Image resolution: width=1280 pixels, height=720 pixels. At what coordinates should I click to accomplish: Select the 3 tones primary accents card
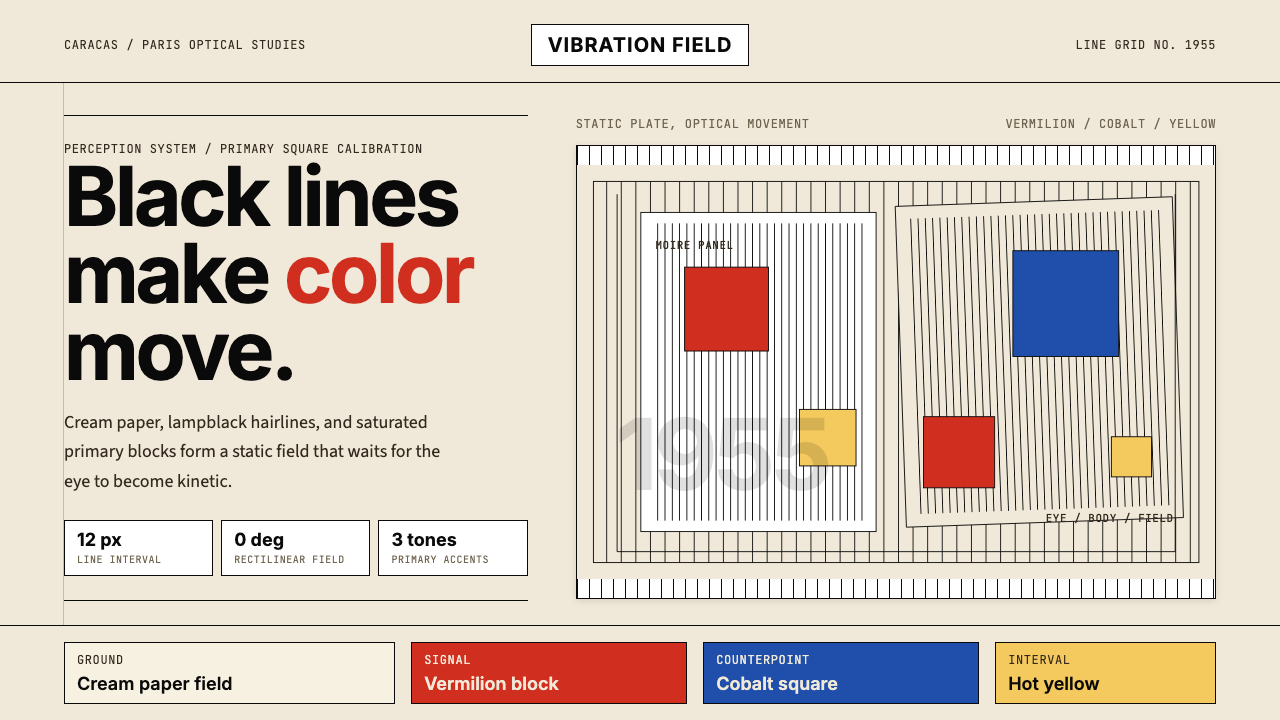[453, 548]
